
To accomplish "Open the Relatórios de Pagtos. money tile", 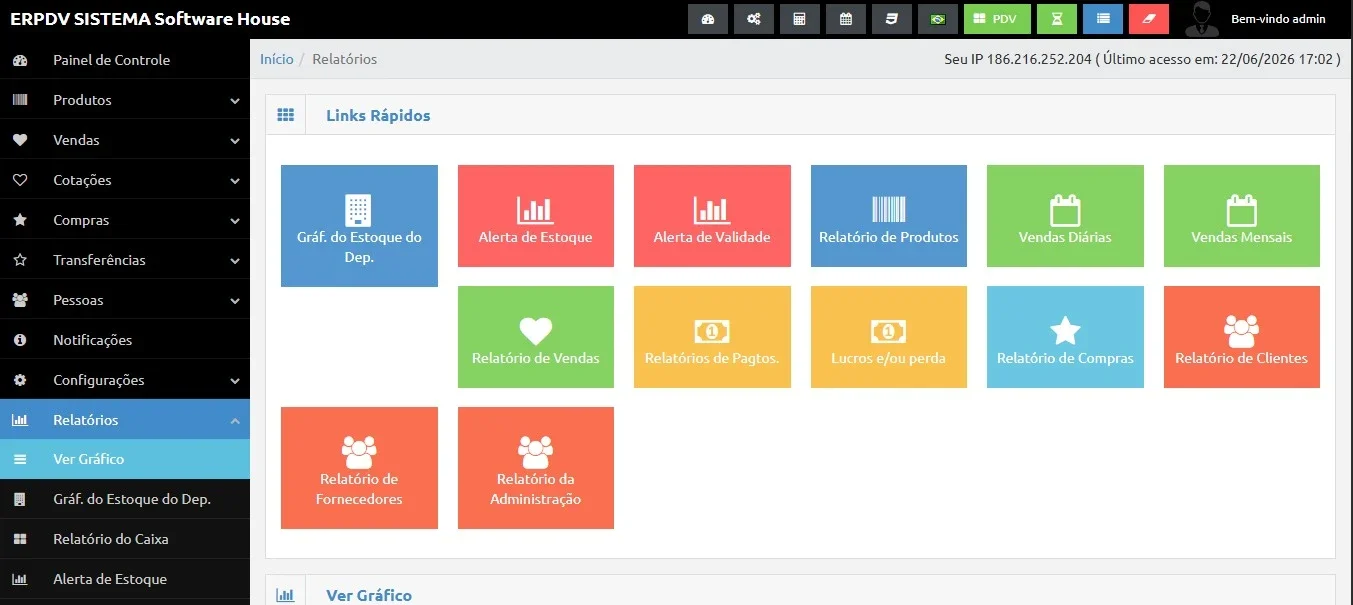I will click(712, 337).
